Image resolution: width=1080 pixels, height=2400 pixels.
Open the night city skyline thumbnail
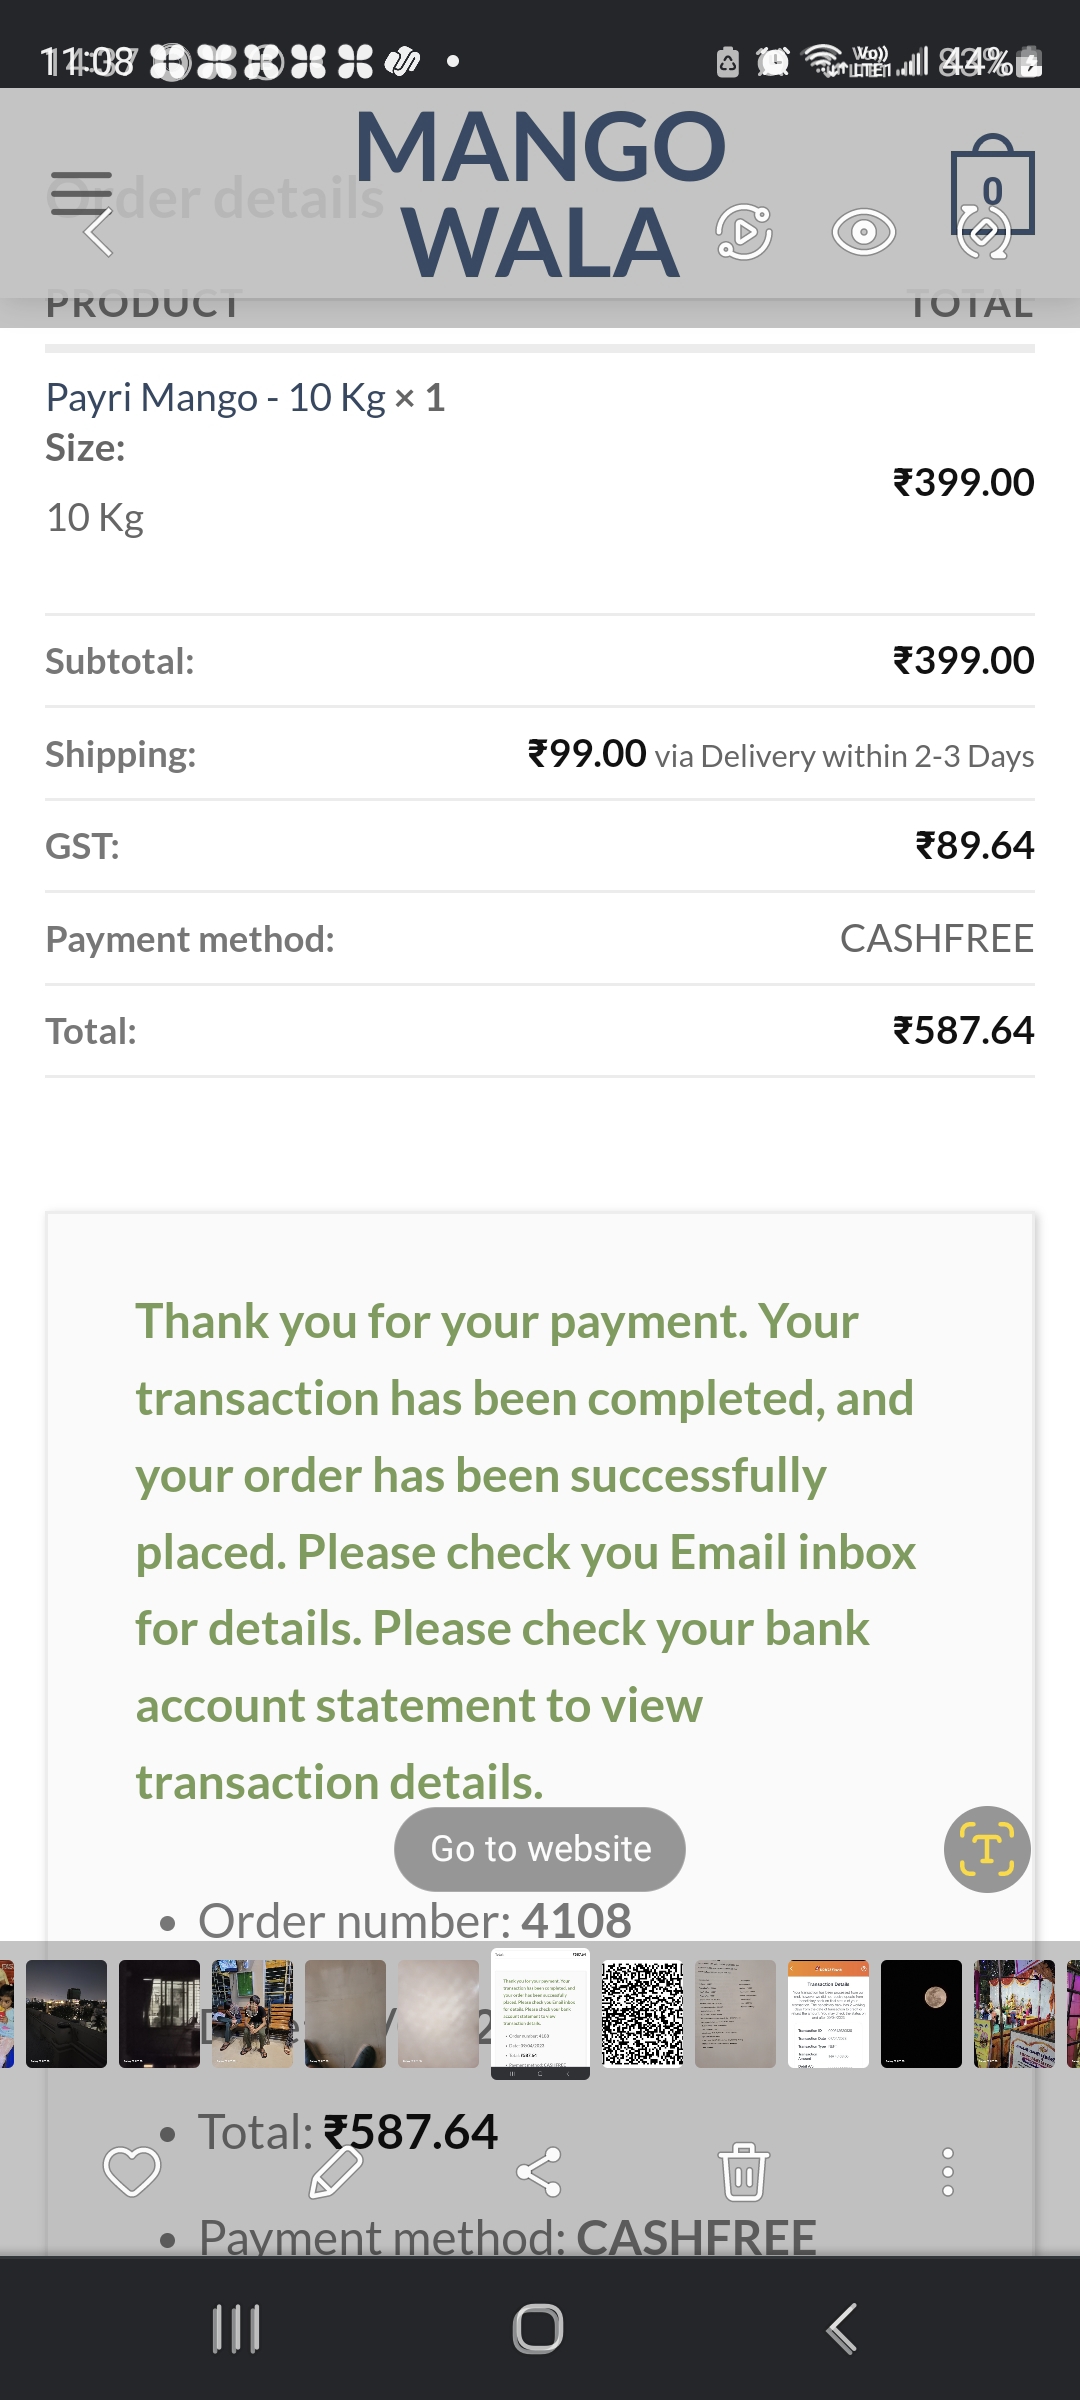pyautogui.click(x=67, y=2014)
